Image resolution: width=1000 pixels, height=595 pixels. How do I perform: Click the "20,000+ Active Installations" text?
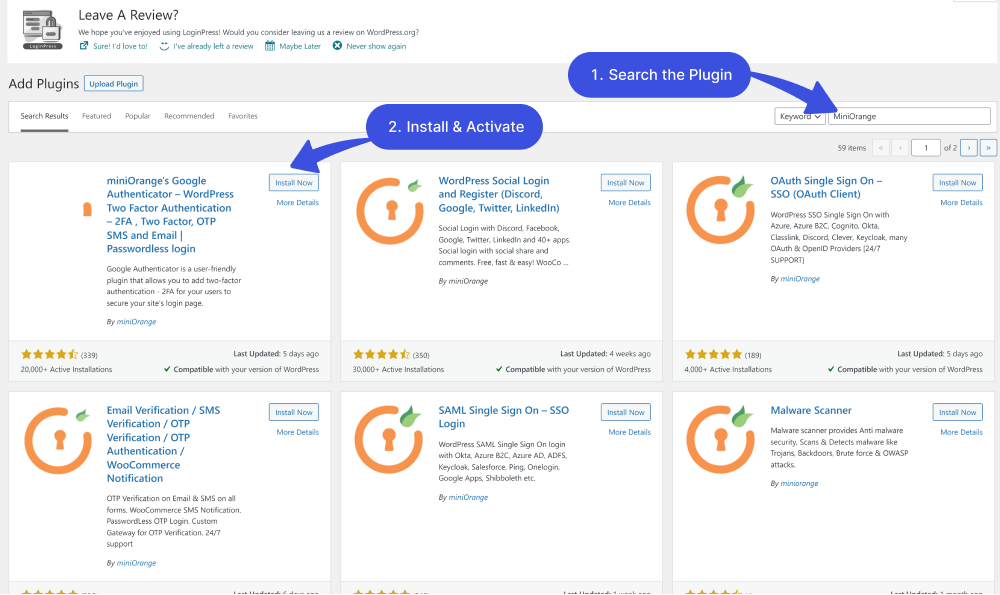pyautogui.click(x=66, y=369)
